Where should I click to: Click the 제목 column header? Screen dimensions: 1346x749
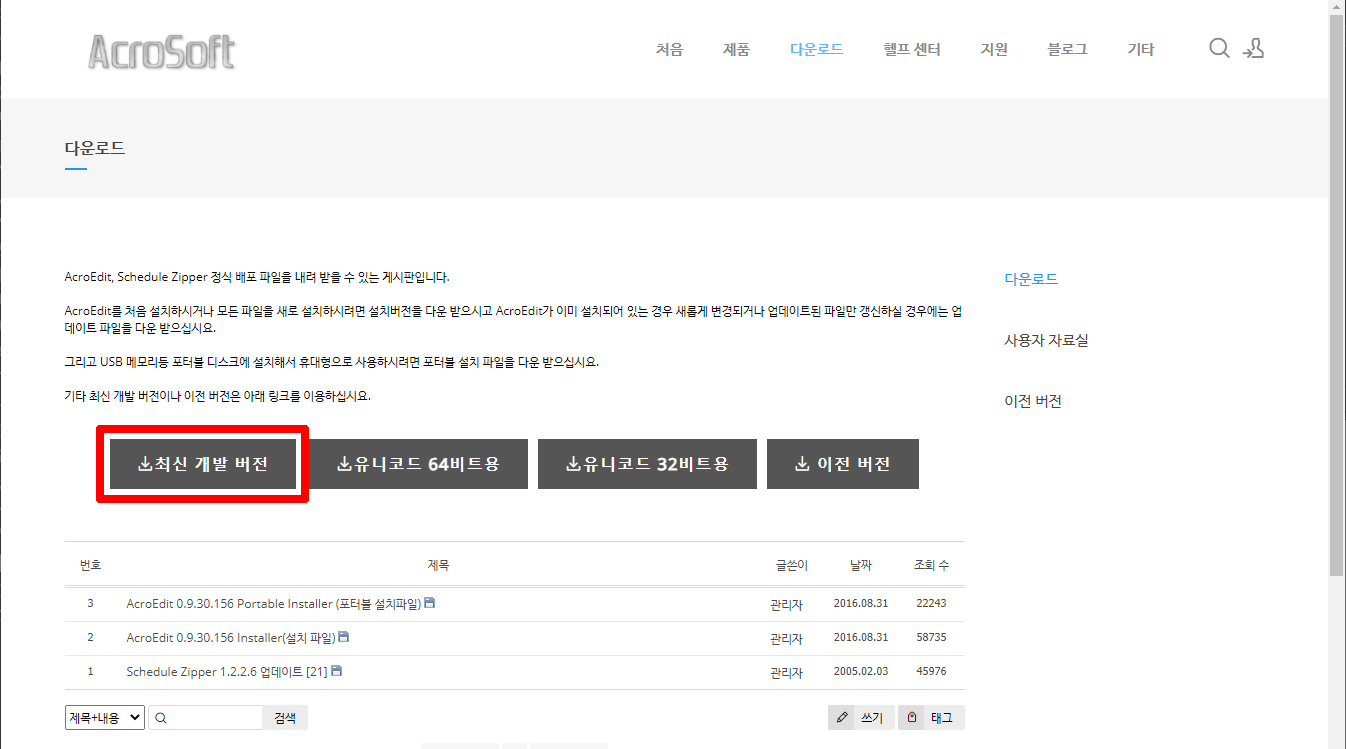438,565
